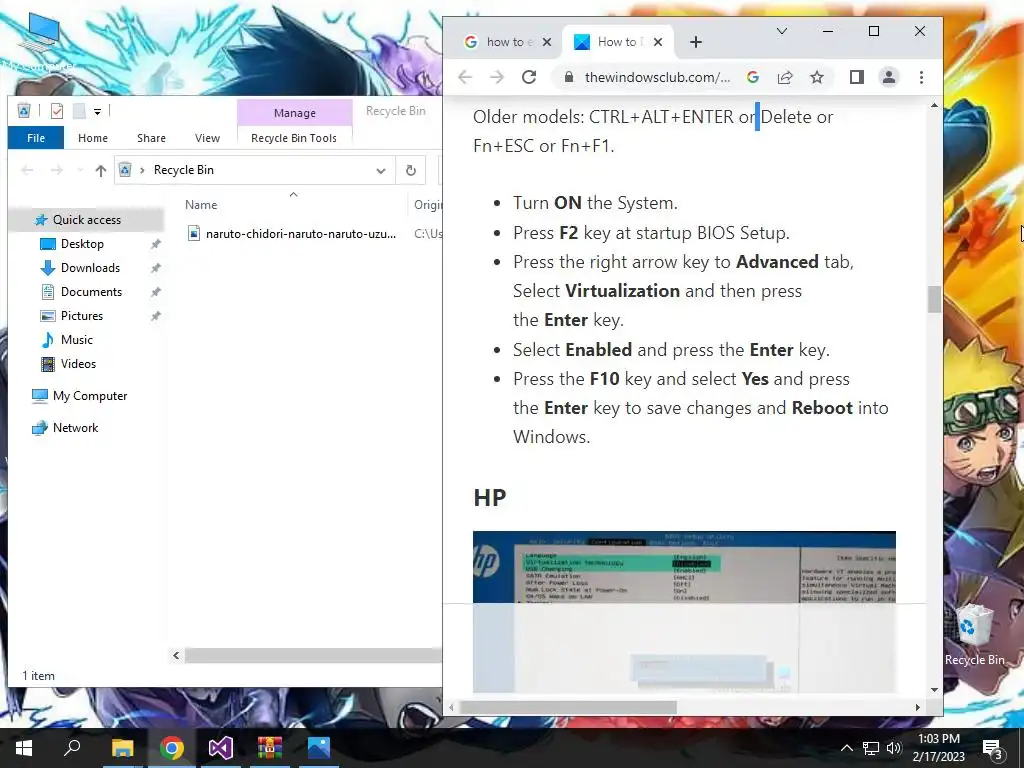Open the View ribbon tab in Explorer
Viewport: 1024px width, 768px height.
[207, 138]
